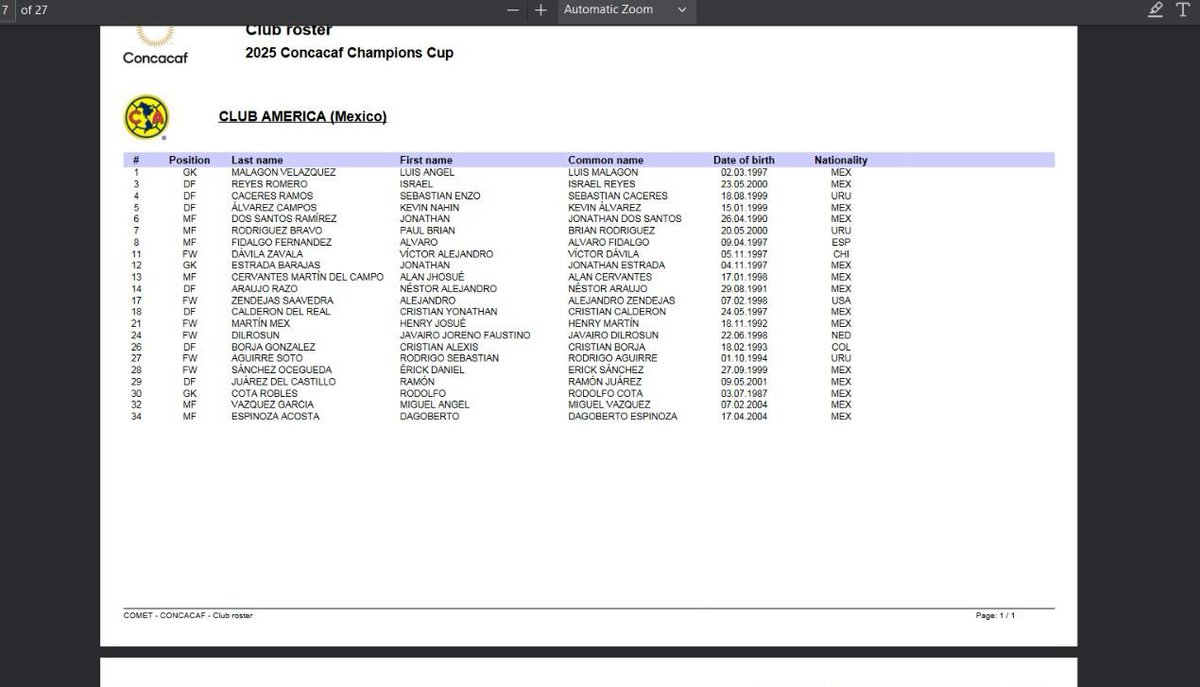The image size is (1200, 687).
Task: Click the Position column header
Action: (189, 160)
